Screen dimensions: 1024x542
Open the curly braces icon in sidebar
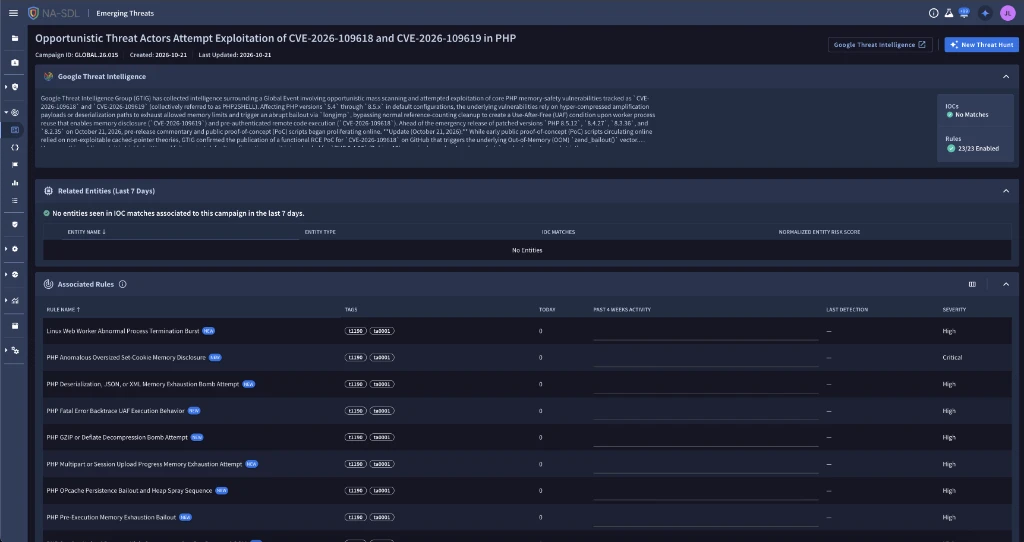(x=15, y=148)
